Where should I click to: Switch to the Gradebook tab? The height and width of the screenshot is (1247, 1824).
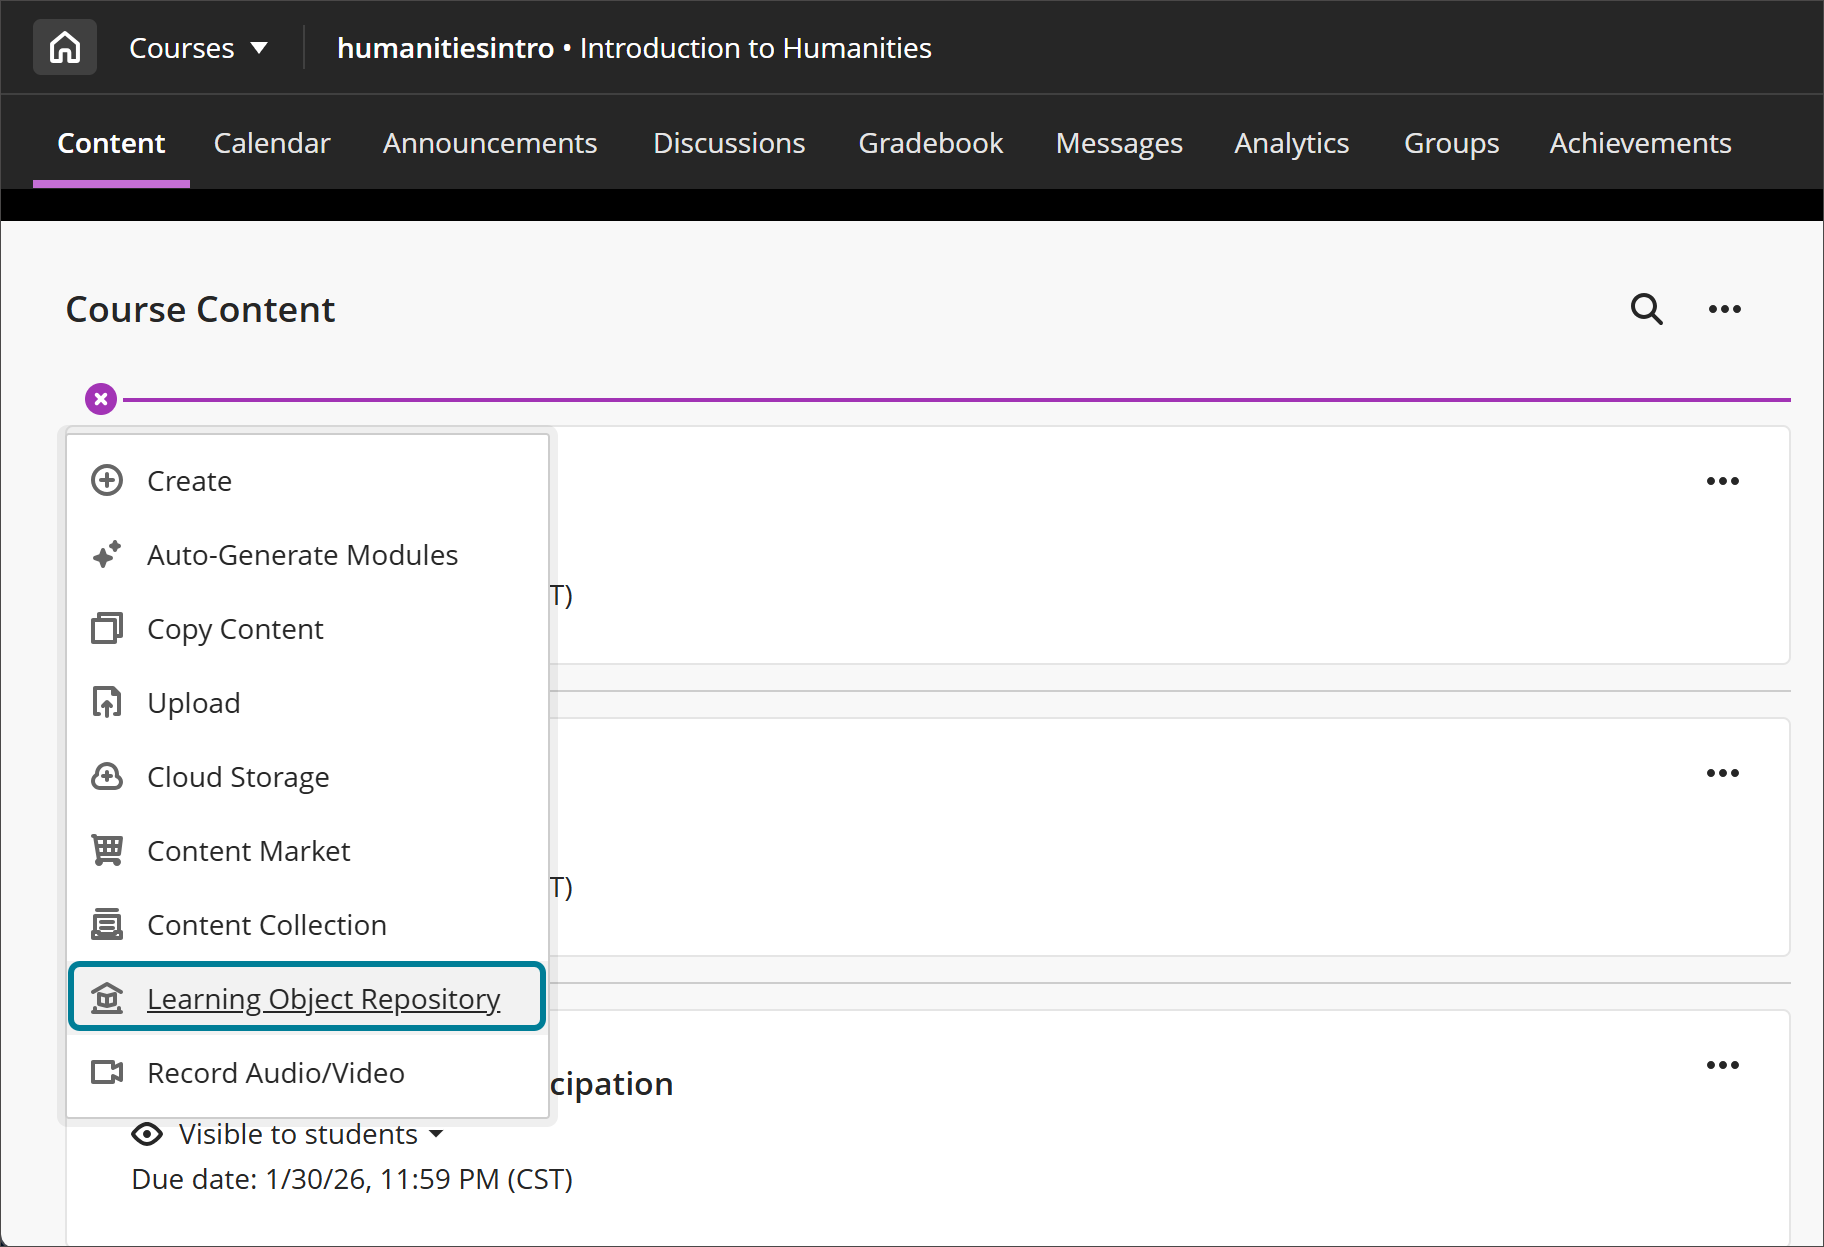930,142
